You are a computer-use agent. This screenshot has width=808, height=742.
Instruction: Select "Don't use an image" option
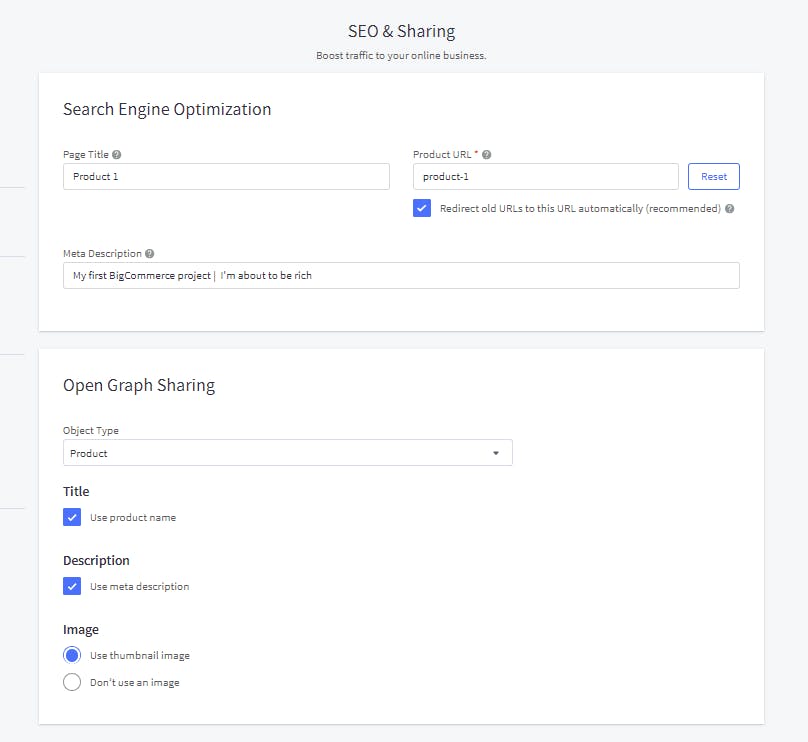coord(72,682)
